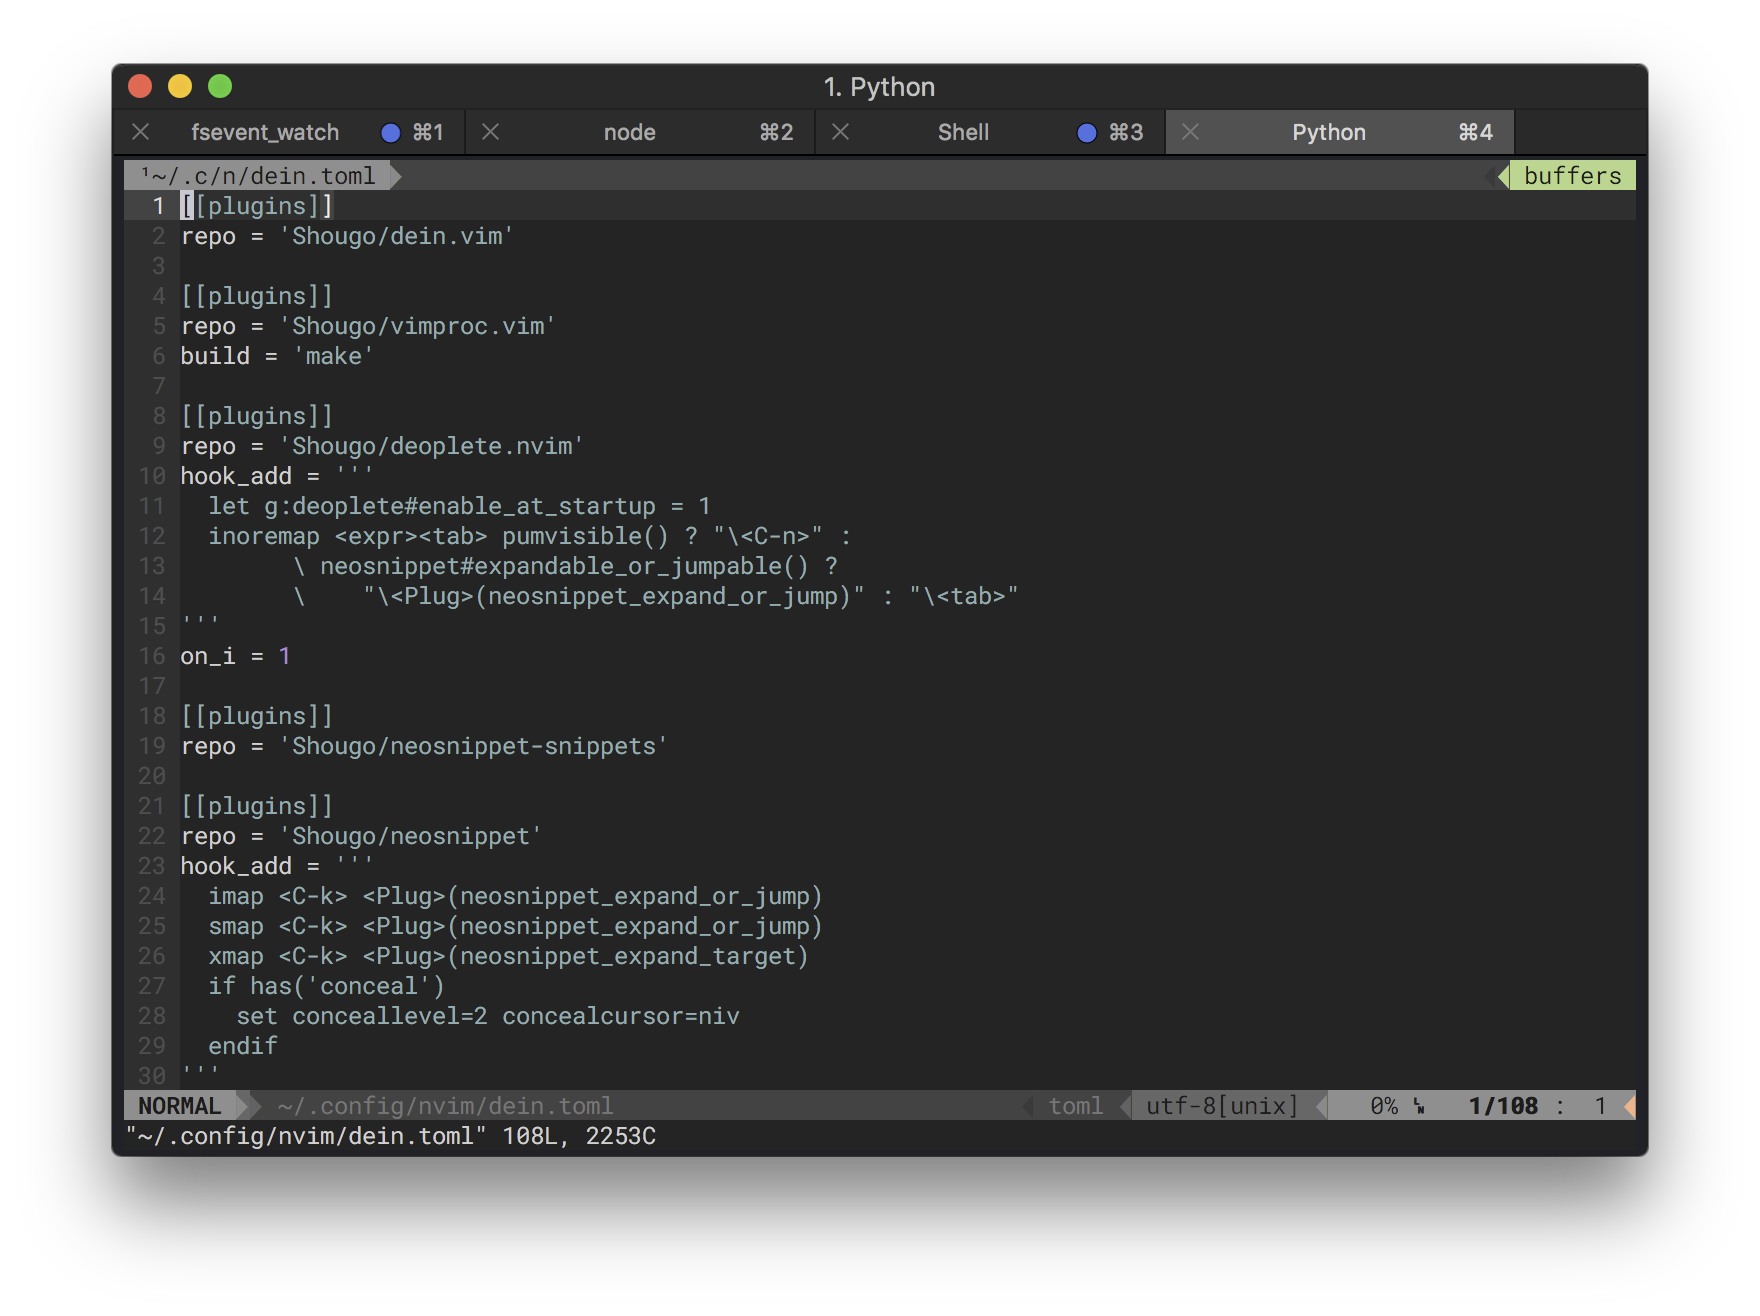This screenshot has width=1760, height=1316.
Task: Close the Shell tab
Action: pyautogui.click(x=840, y=132)
